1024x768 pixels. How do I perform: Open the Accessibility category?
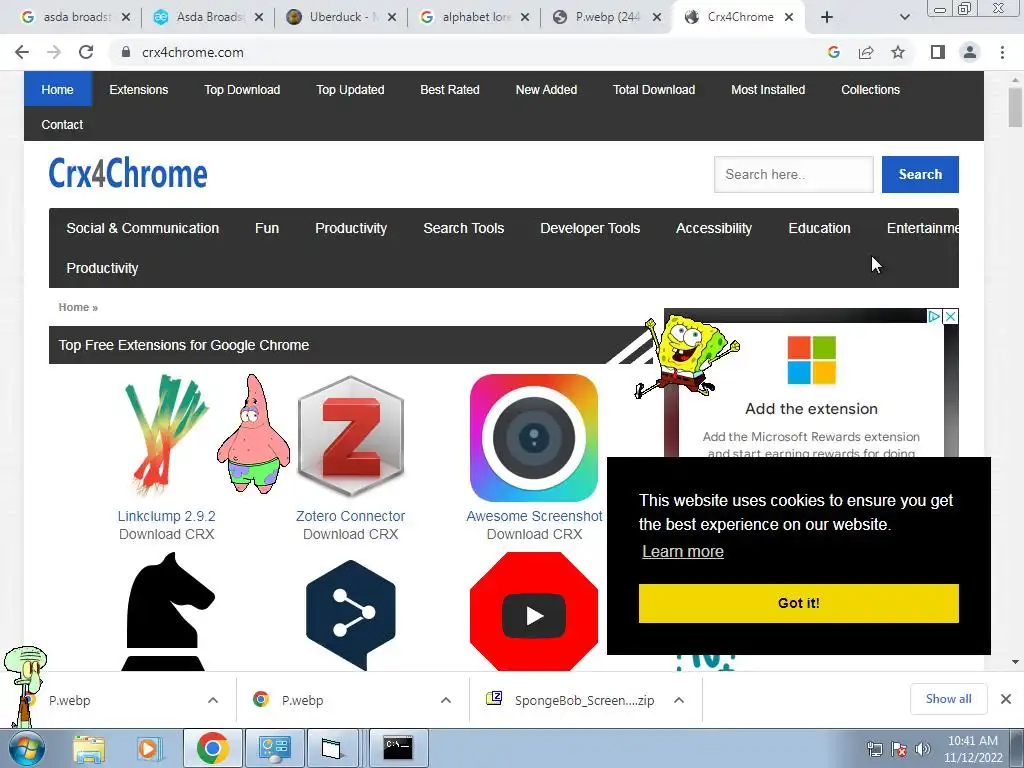click(x=714, y=228)
